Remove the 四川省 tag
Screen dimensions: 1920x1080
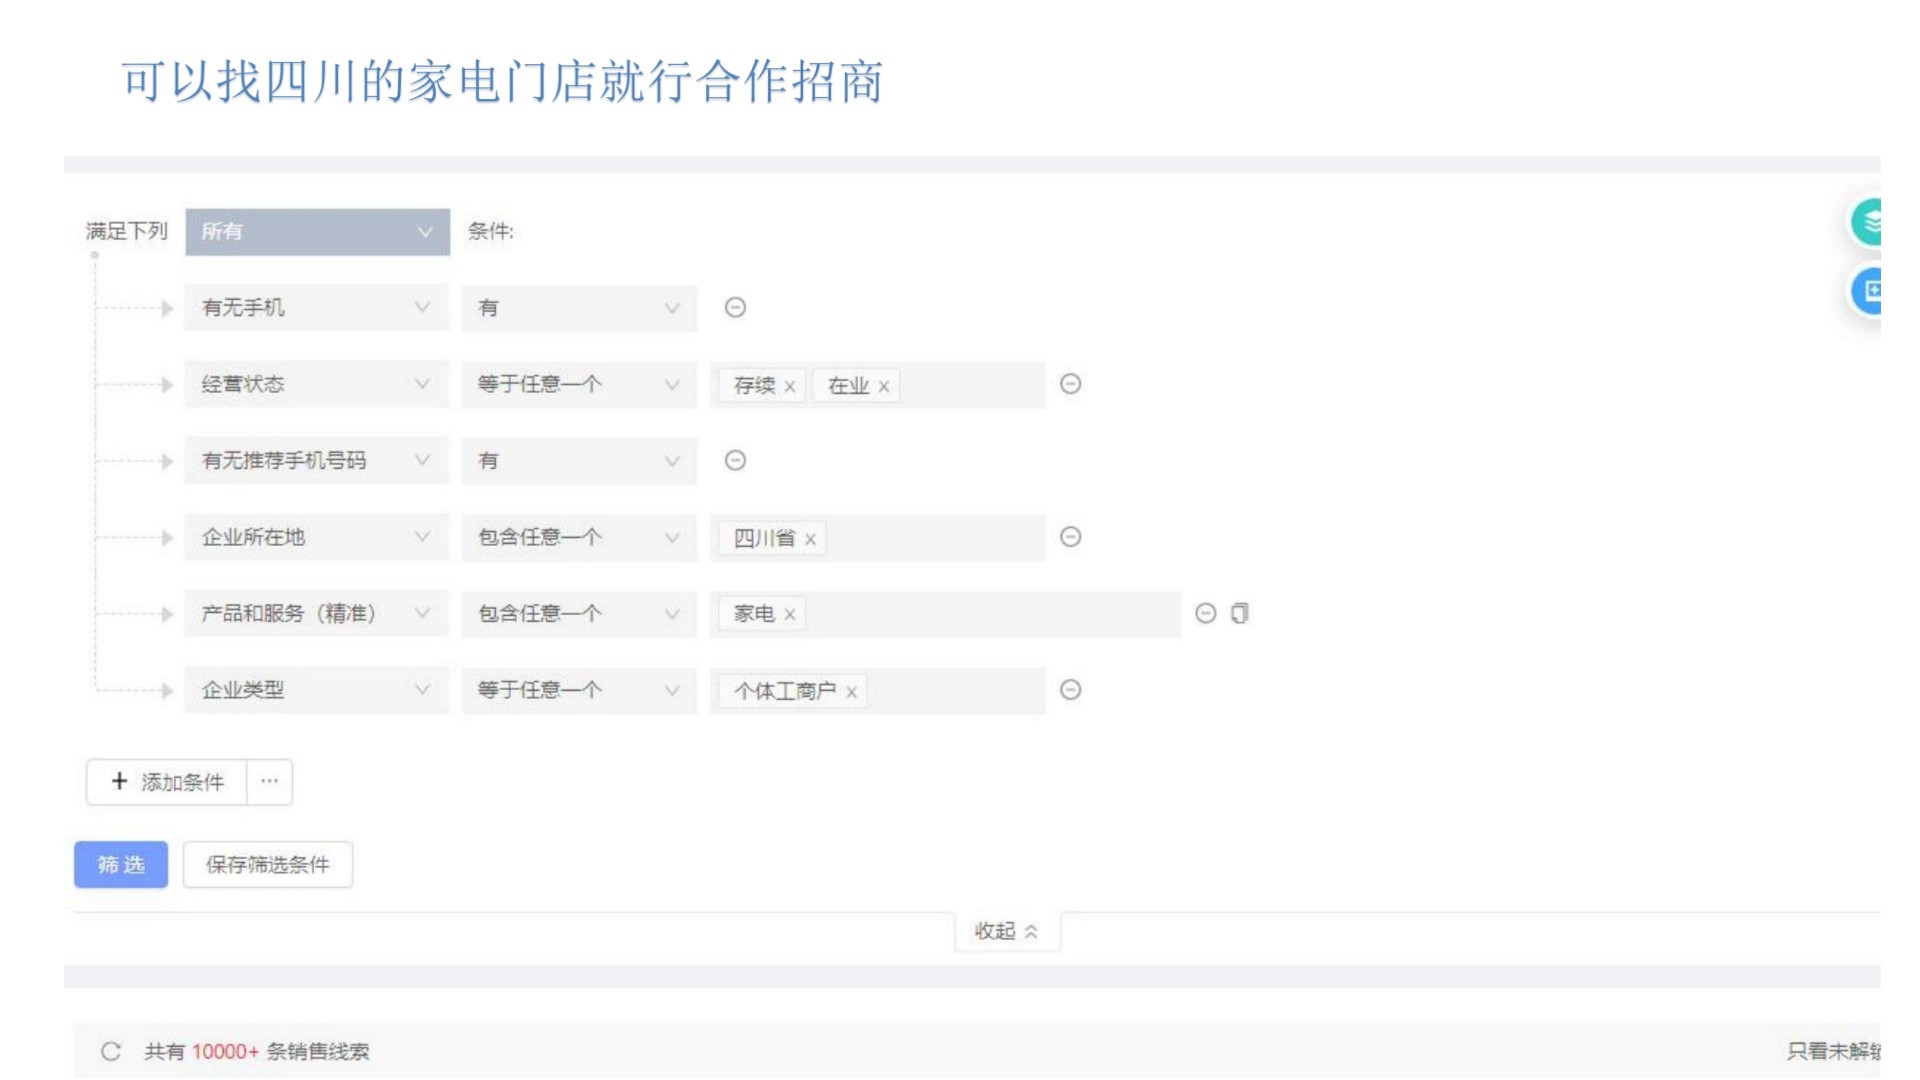coord(810,539)
